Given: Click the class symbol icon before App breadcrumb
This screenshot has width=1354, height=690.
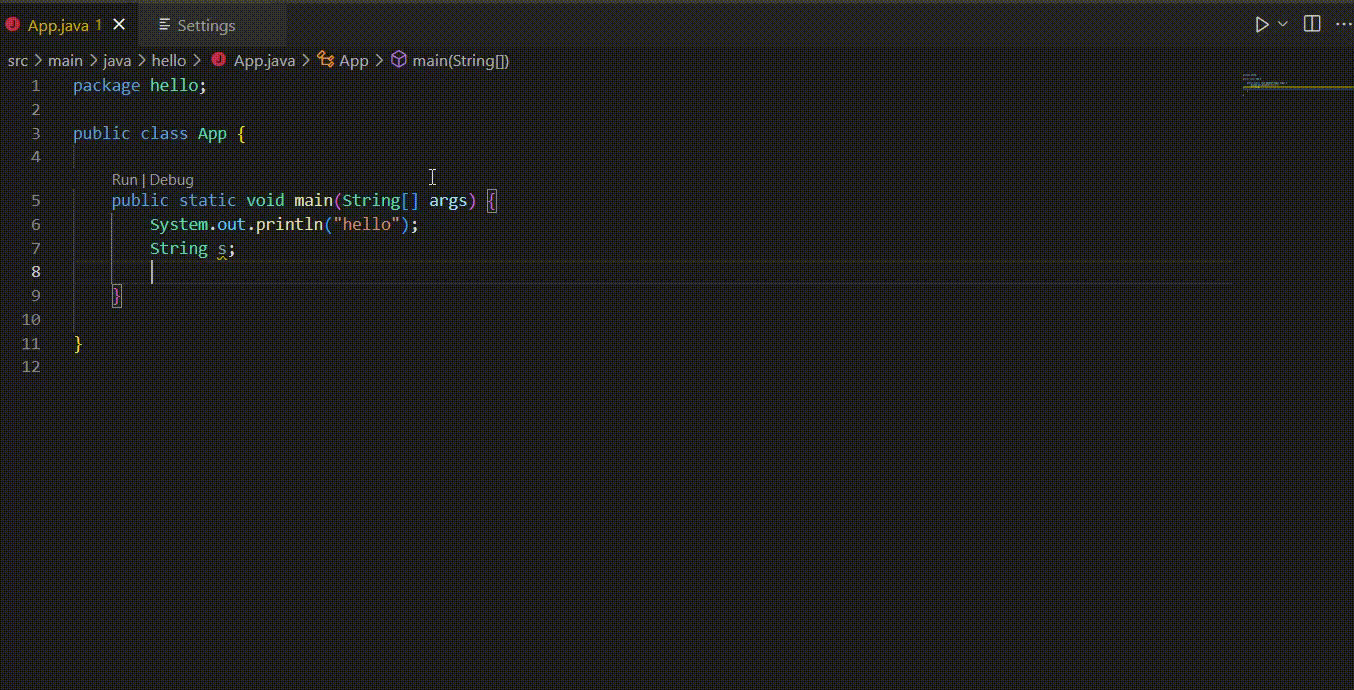Looking at the screenshot, I should click(x=325, y=60).
